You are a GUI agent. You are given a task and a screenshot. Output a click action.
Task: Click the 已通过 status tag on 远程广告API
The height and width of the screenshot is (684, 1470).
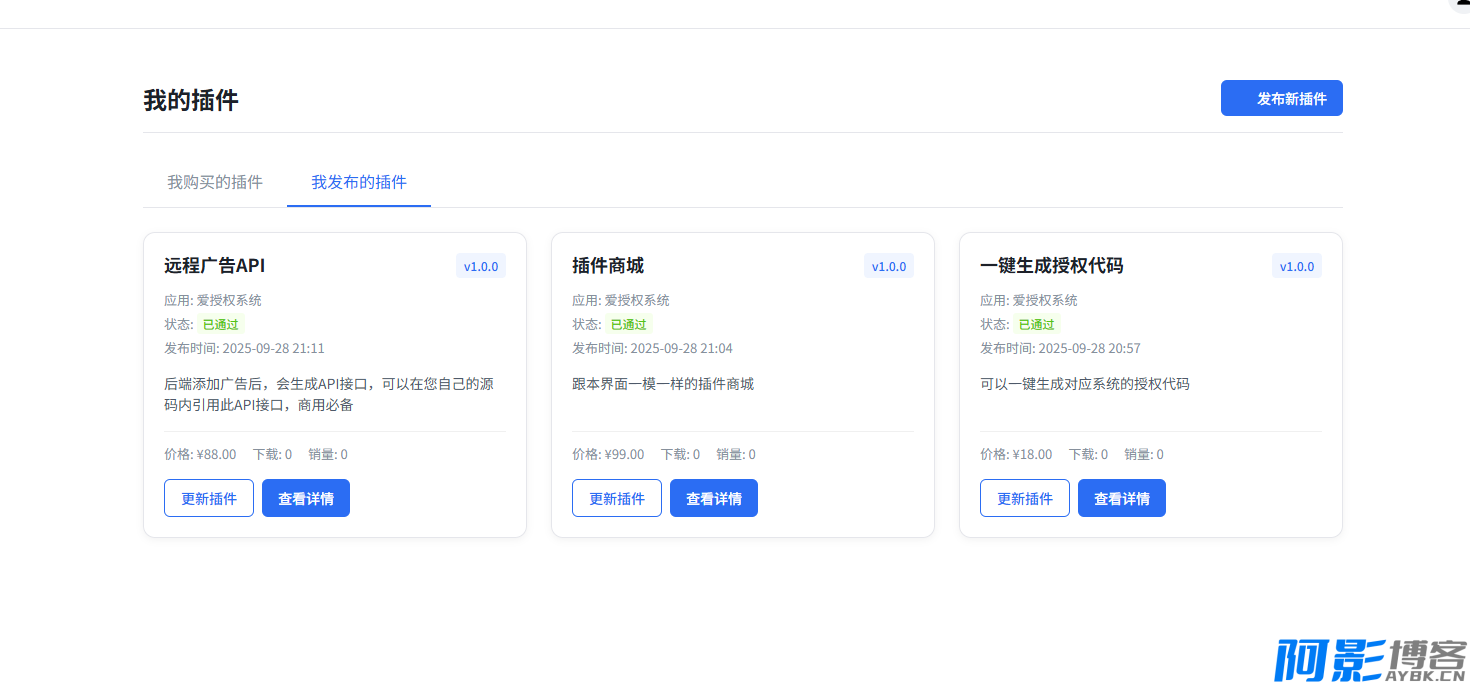[221, 324]
